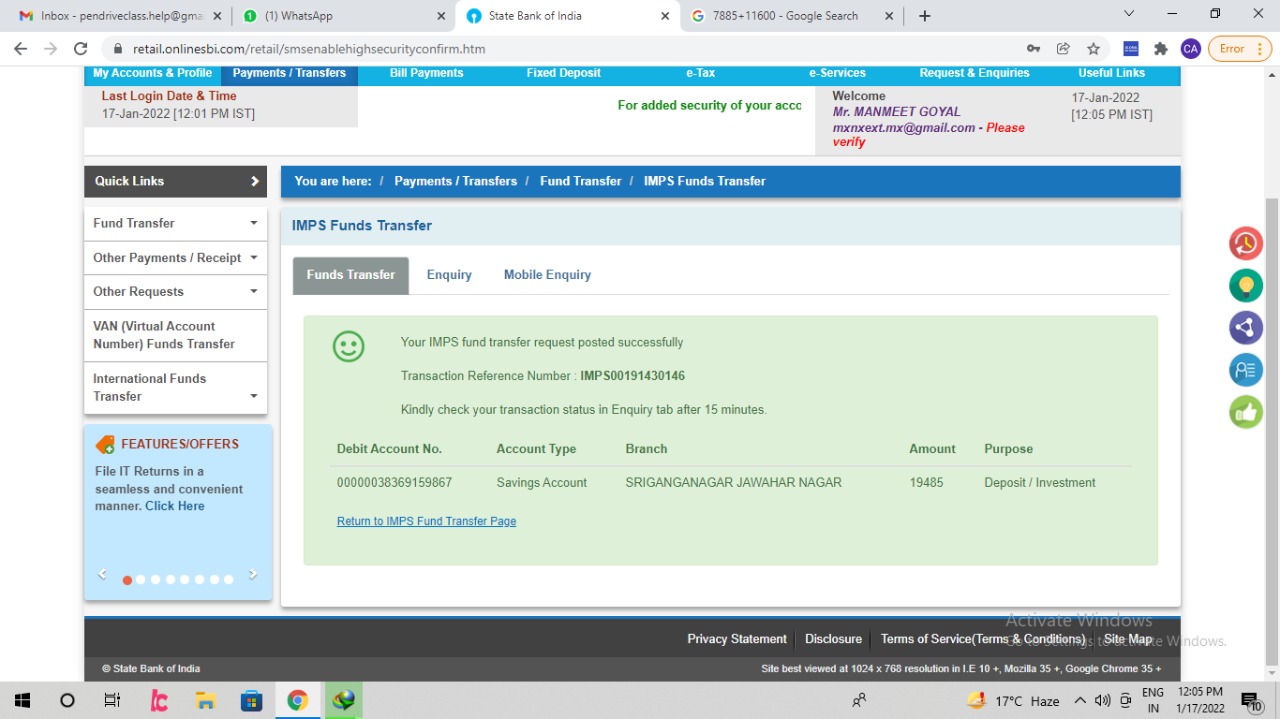Image resolution: width=1280 pixels, height=719 pixels.
Task: Open the Mobile Enquiry tab
Action: point(547,275)
